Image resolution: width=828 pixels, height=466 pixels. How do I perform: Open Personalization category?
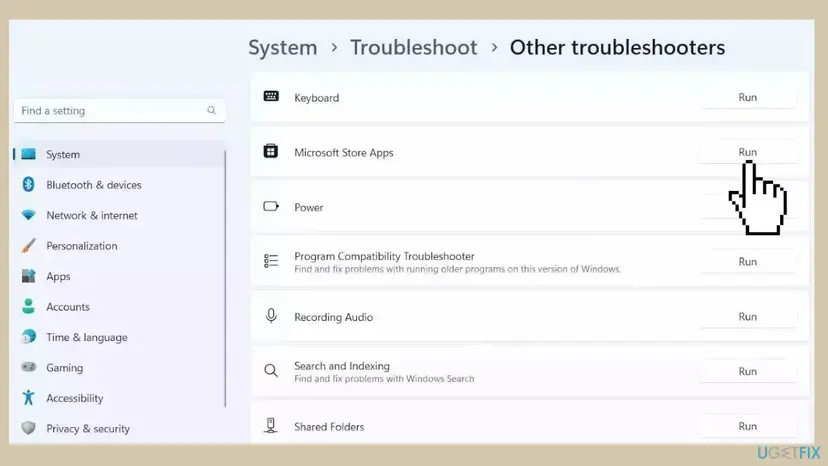tap(119, 246)
